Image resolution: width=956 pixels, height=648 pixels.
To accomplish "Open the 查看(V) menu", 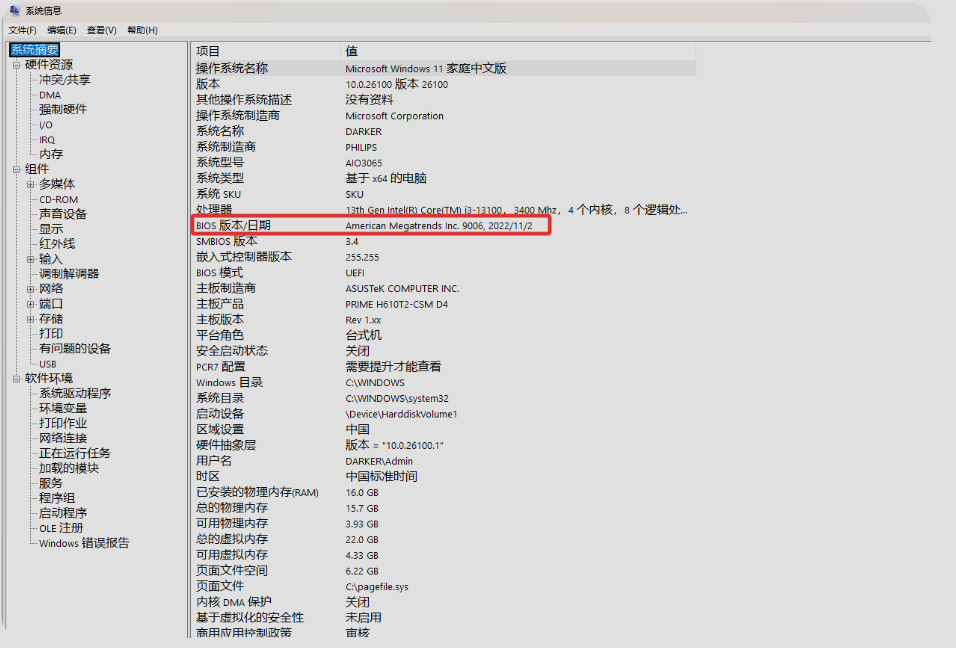I will [x=101, y=30].
